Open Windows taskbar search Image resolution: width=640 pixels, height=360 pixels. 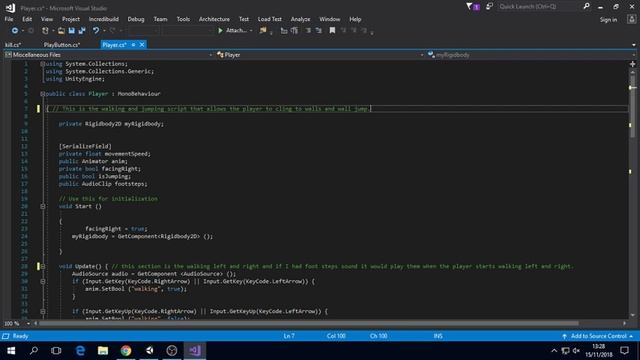pos(34,351)
